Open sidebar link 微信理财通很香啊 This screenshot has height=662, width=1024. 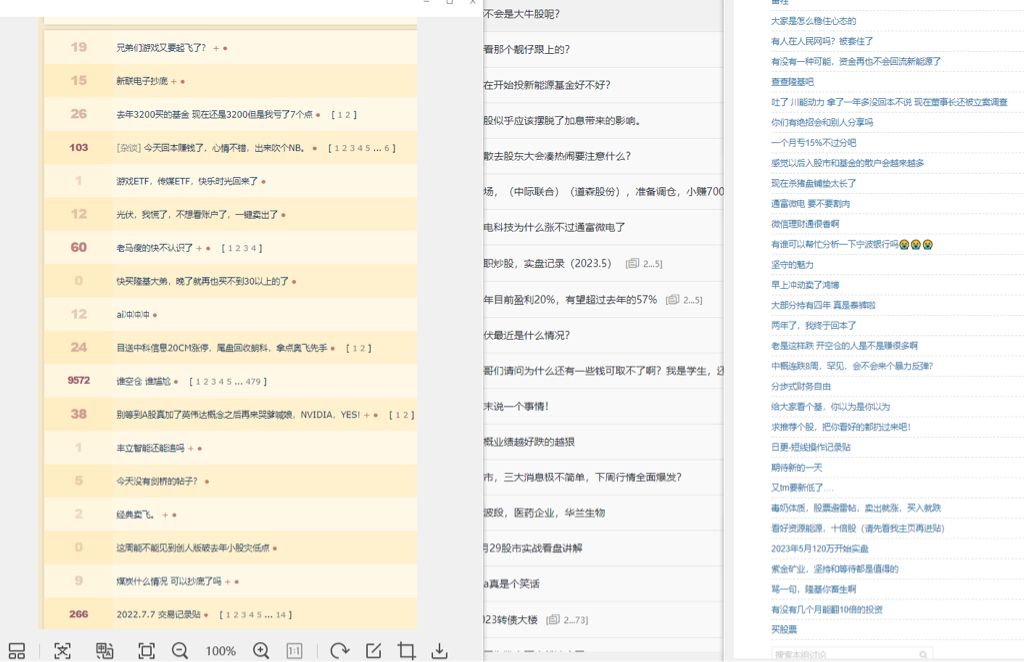[805, 224]
